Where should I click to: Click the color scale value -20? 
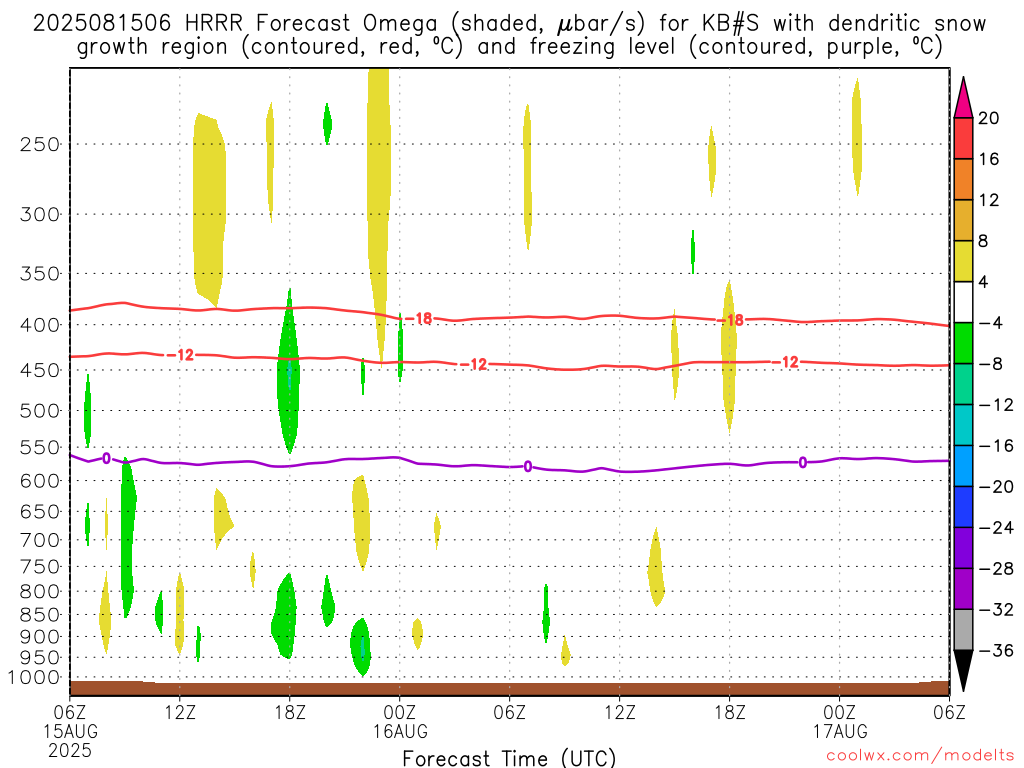click(x=996, y=487)
